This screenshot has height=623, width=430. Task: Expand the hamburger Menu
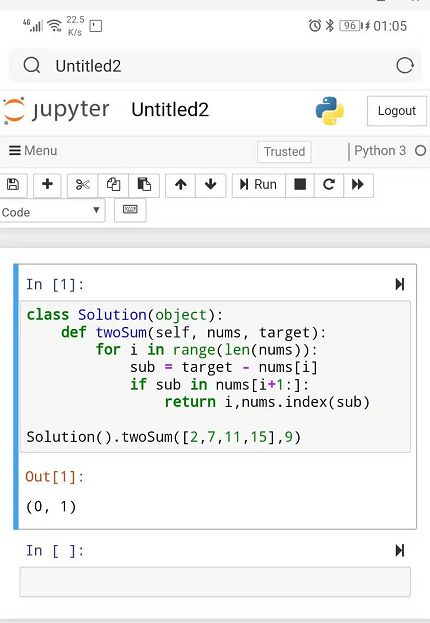[33, 151]
